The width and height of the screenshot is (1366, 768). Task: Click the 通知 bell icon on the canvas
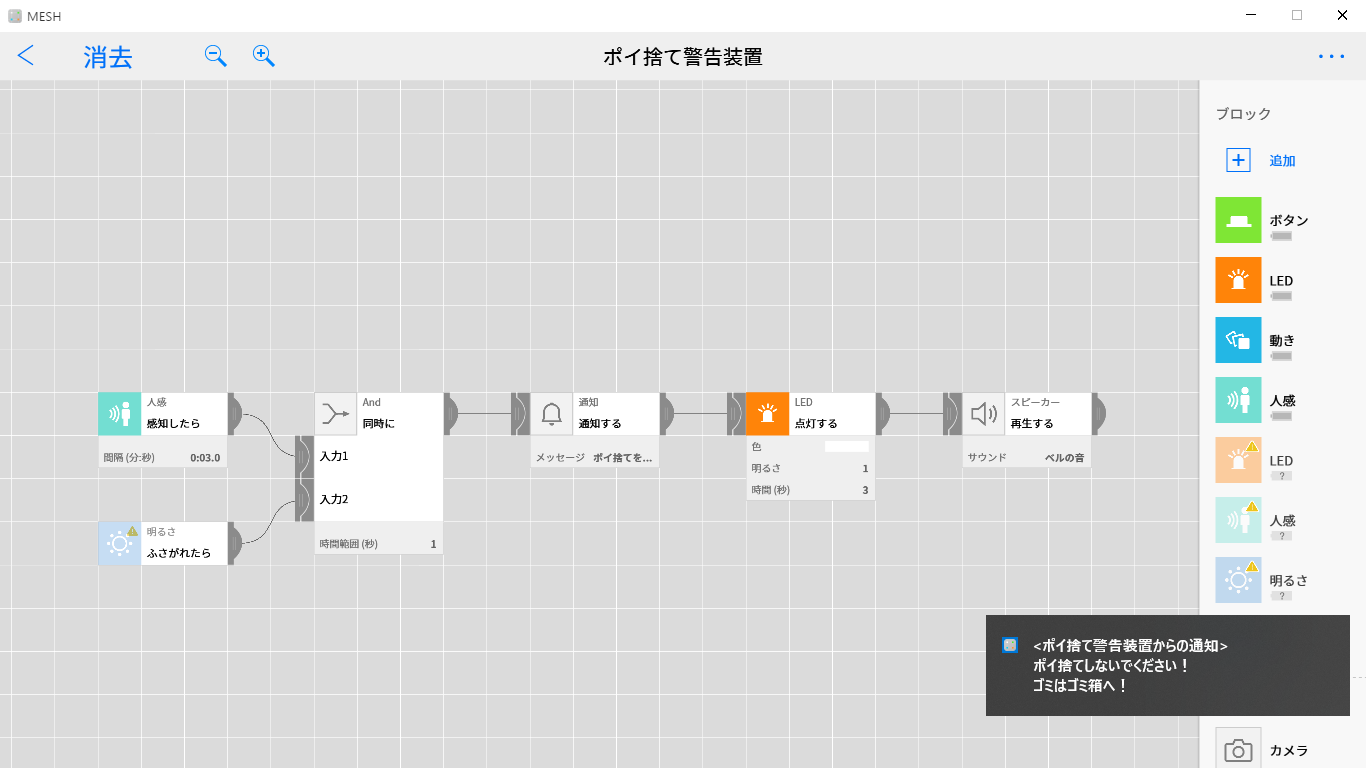pos(552,414)
